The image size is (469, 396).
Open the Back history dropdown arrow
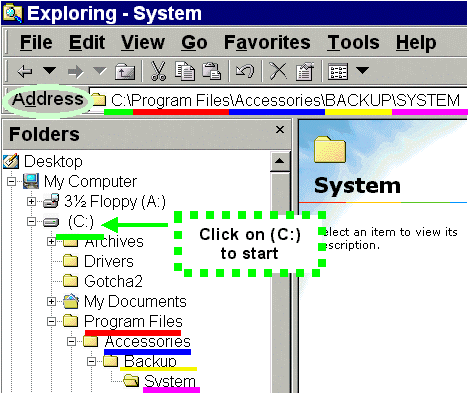(49, 70)
